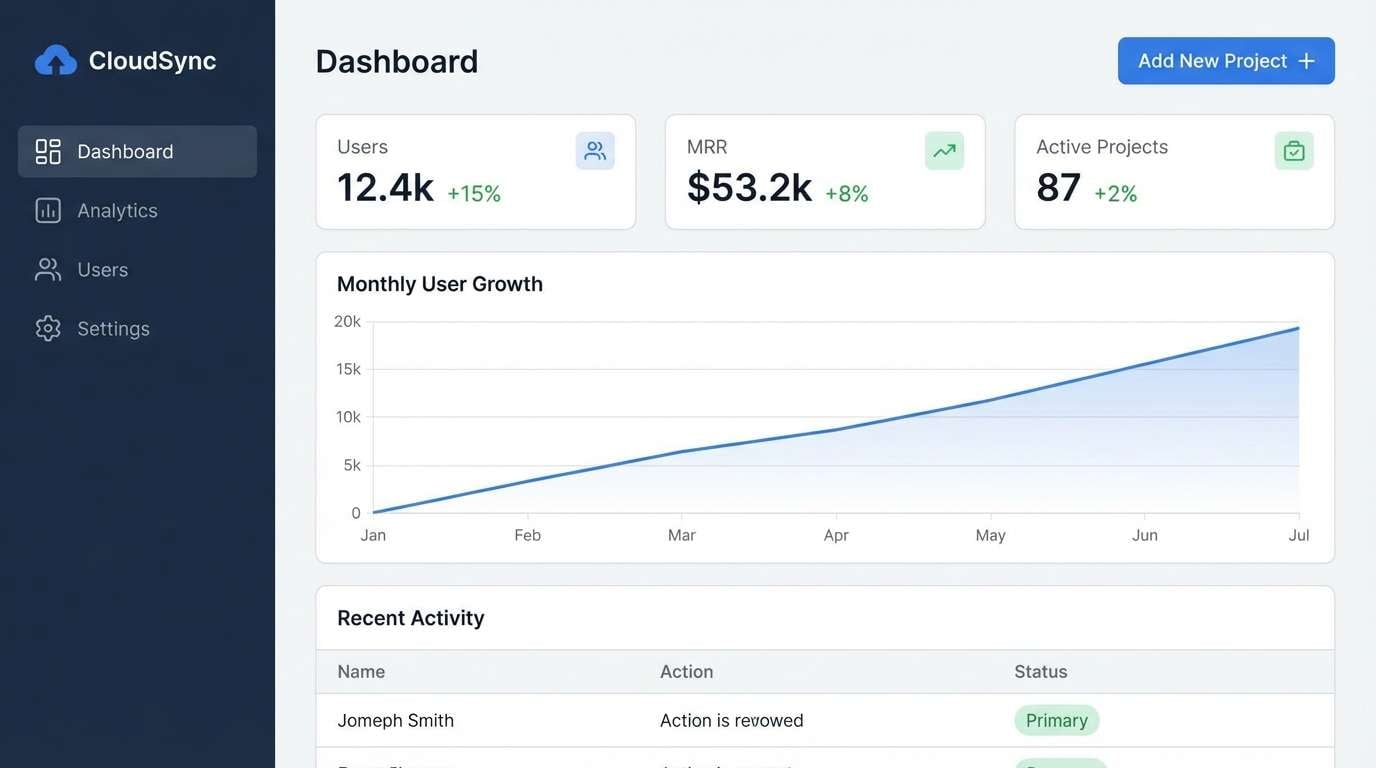
Task: Click the Active Projects briefcase icon
Action: [x=1293, y=149]
